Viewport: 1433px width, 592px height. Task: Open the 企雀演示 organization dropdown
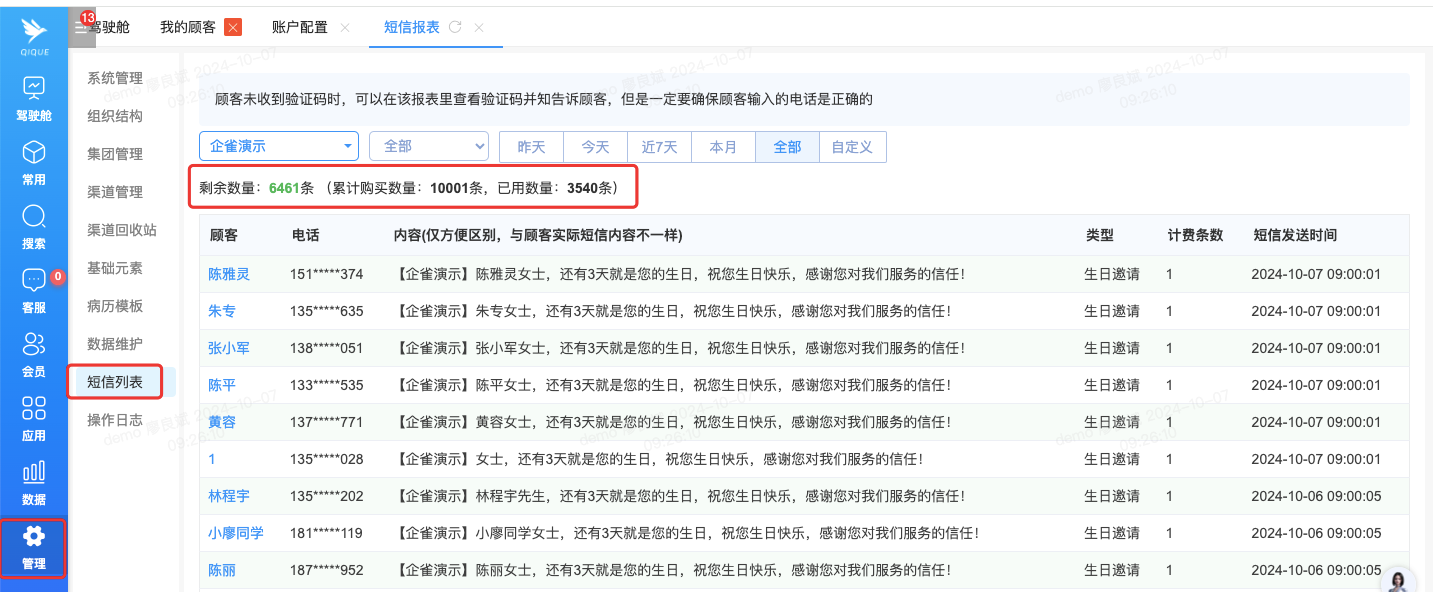pyautogui.click(x=279, y=146)
